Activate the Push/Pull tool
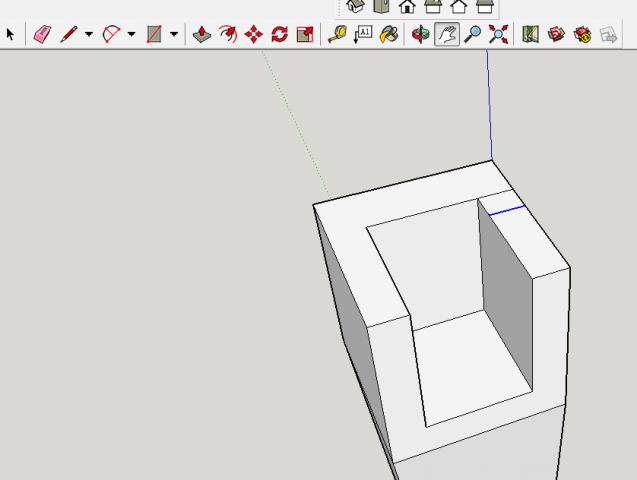The image size is (637, 480). pos(201,34)
